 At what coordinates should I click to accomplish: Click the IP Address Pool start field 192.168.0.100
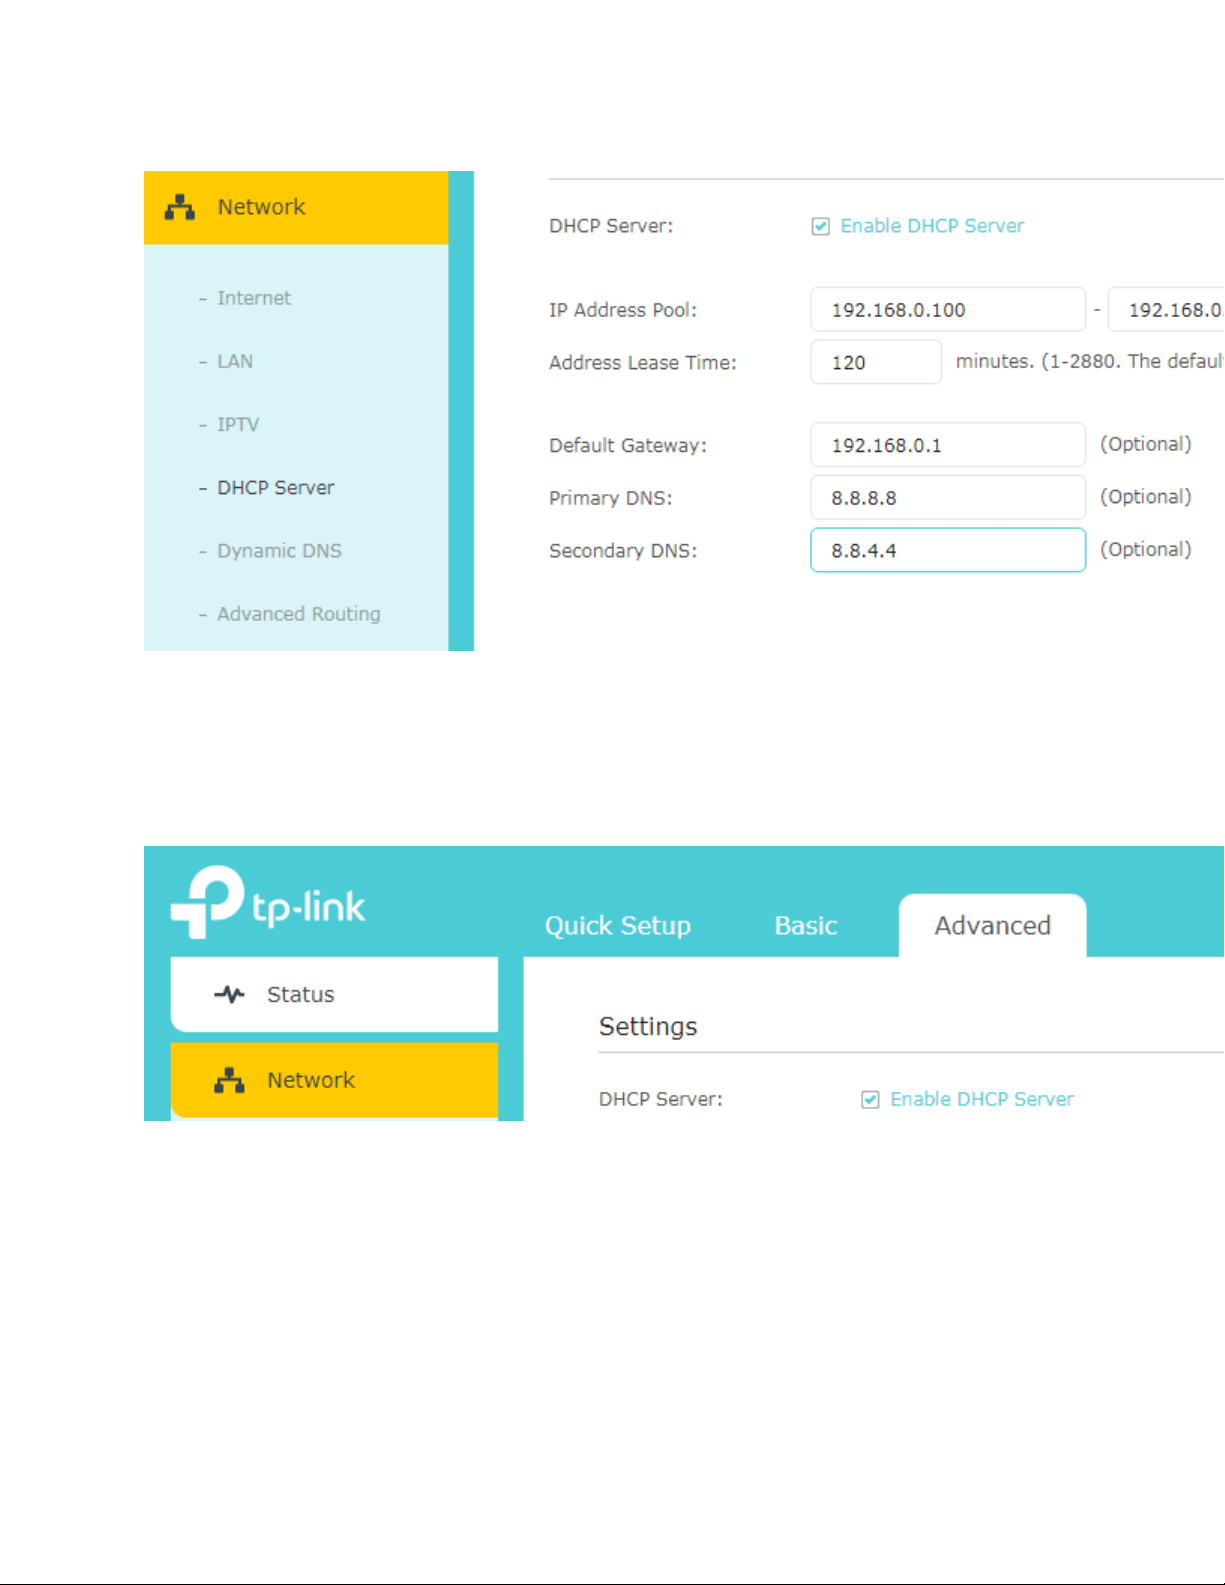point(948,309)
